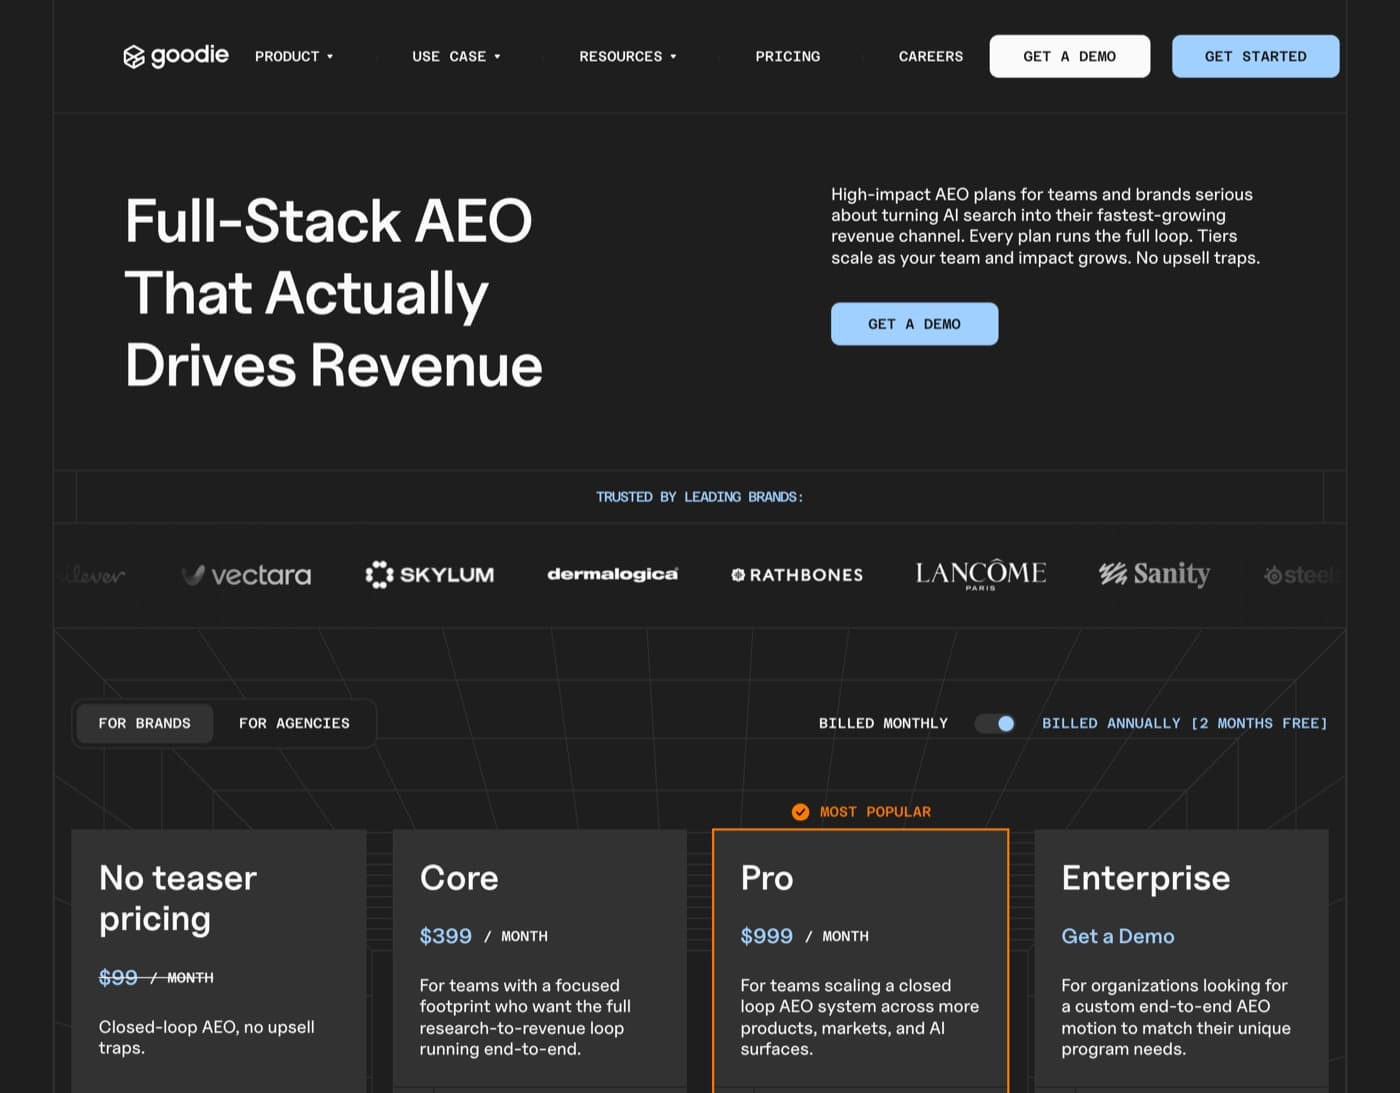Viewport: 1400px width, 1093px height.
Task: Click the struck-through $99 price
Action: pos(118,977)
